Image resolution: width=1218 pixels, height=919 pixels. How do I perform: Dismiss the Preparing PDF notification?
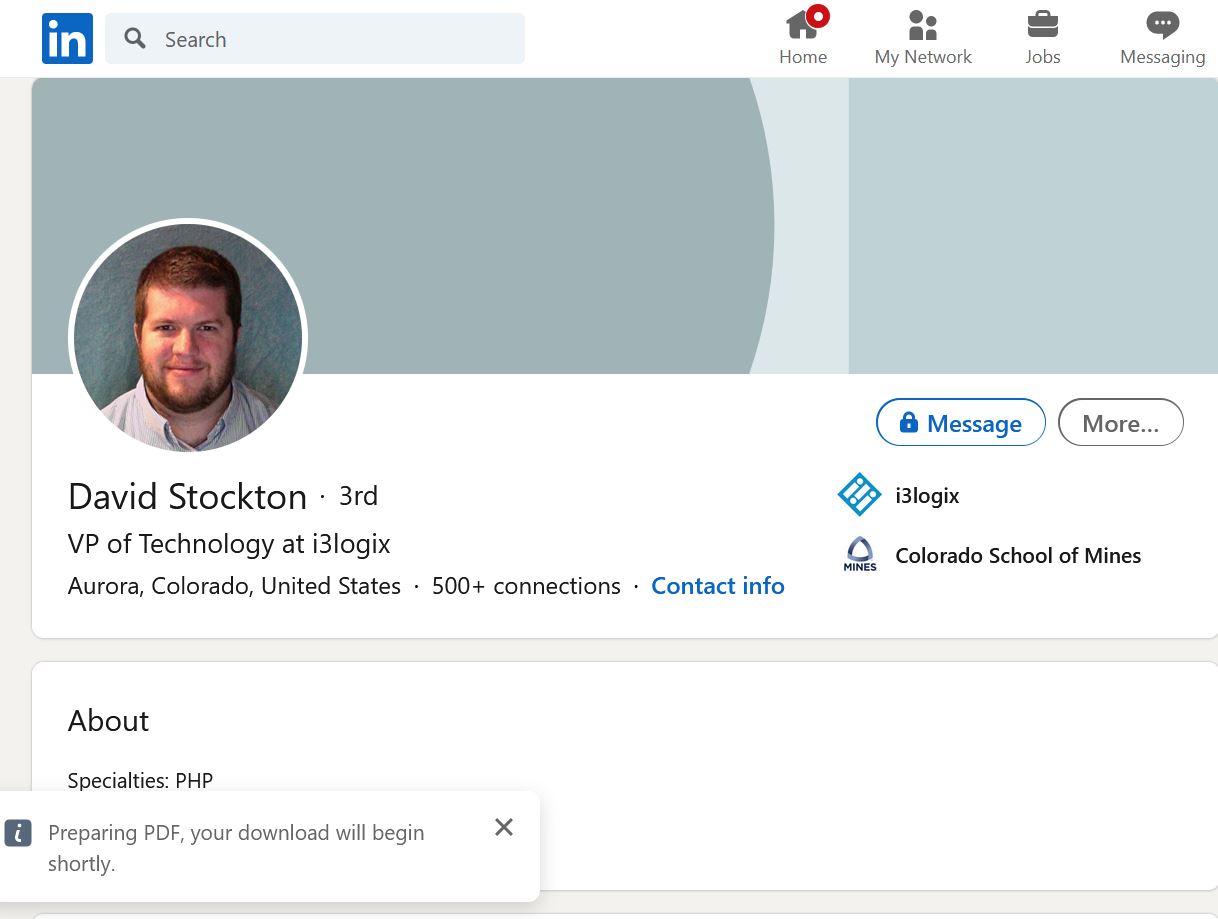click(x=504, y=827)
